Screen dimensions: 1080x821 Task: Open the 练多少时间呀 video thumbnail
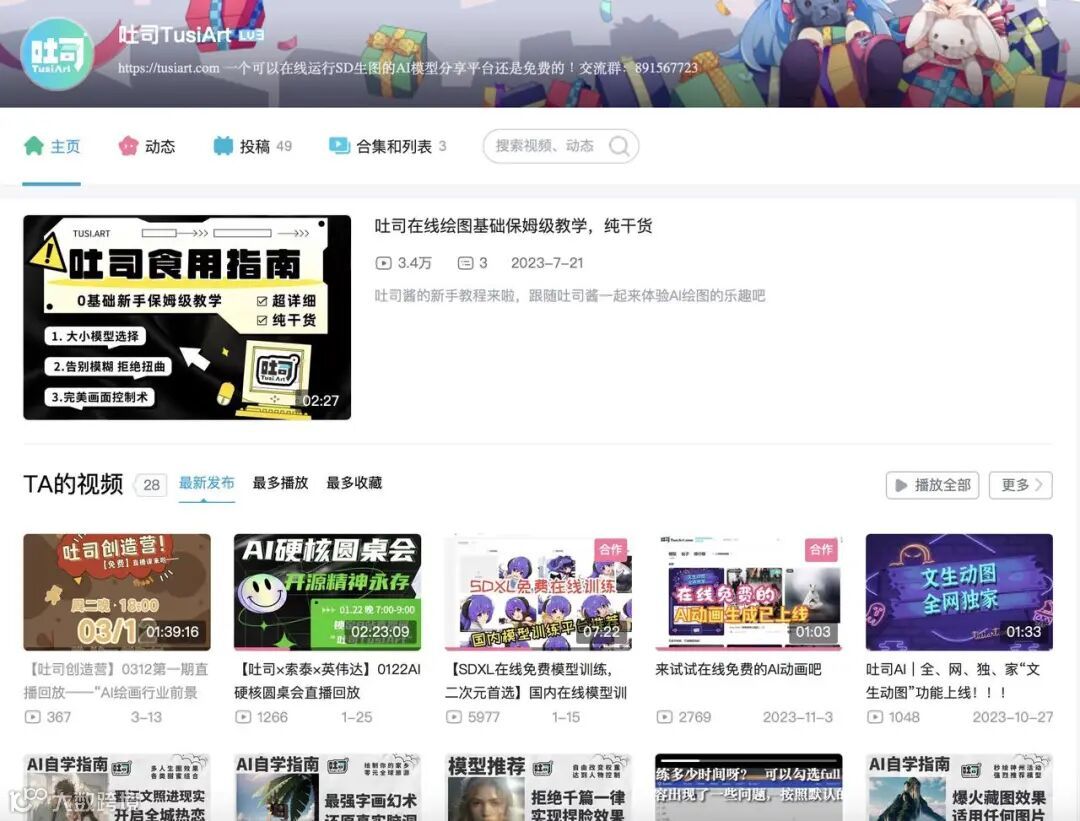pos(749,787)
